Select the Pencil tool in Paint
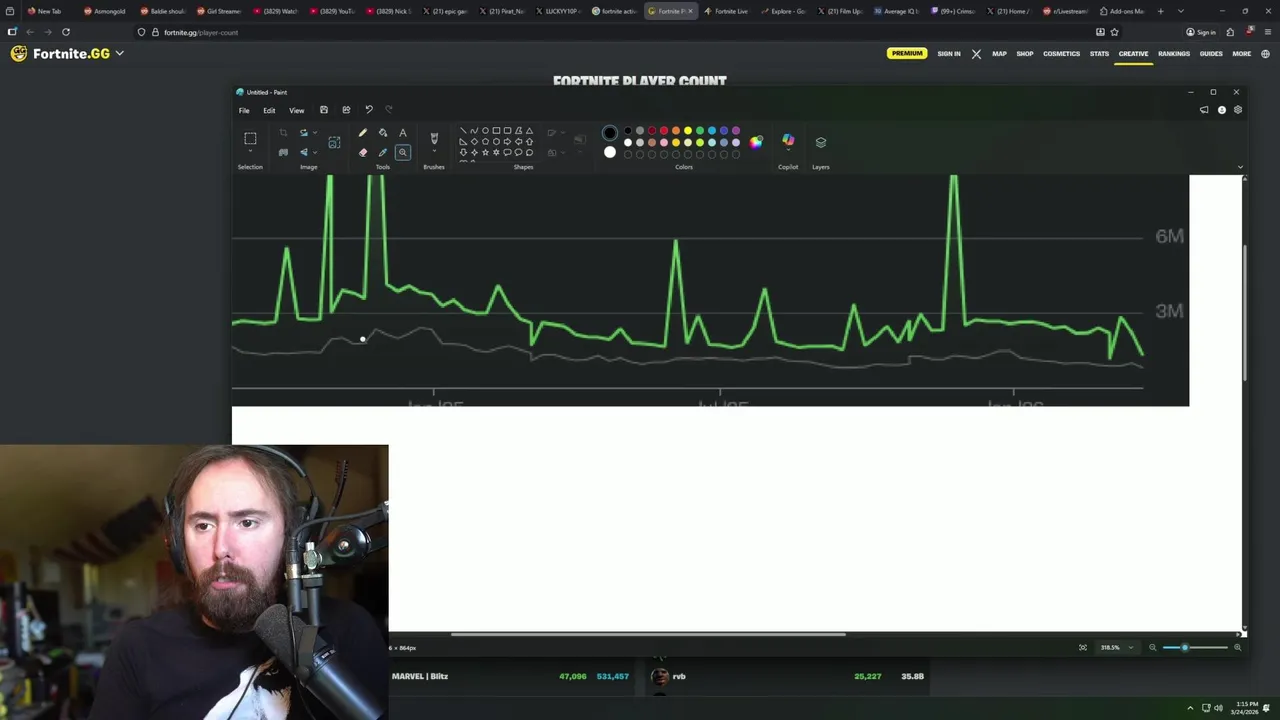The image size is (1280, 720). click(x=363, y=133)
